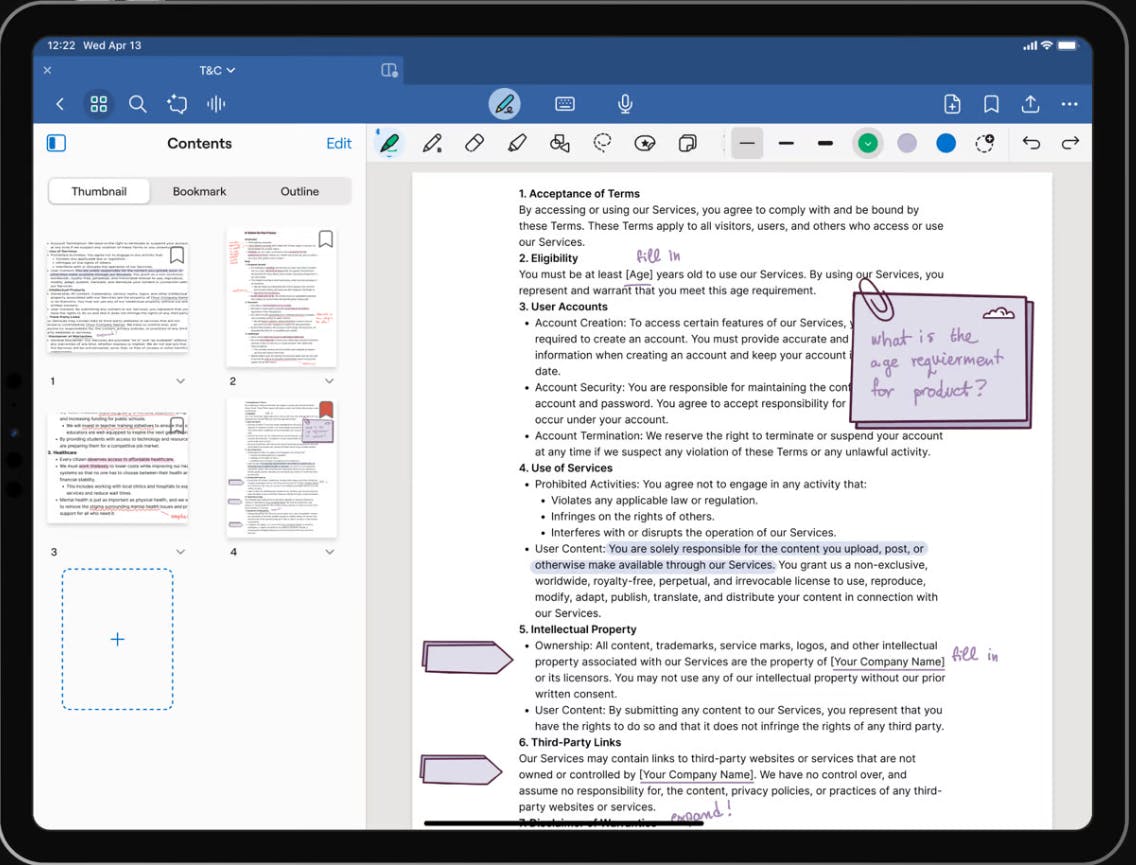Close the T&C document tab
Image resolution: width=1136 pixels, height=865 pixels.
(x=47, y=70)
